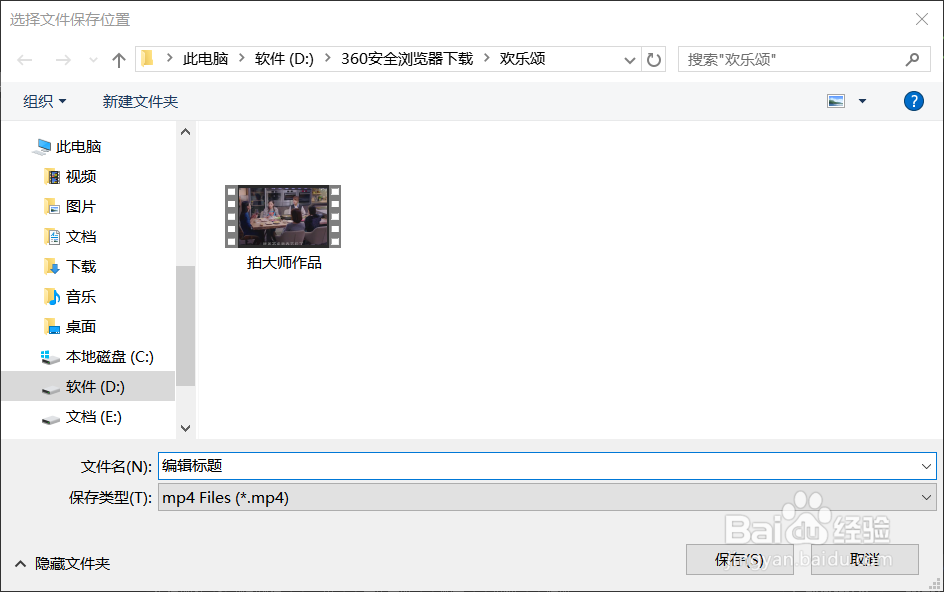Click the sidebar vertical scrollbar
Screen dimensions: 944x592
point(185,280)
